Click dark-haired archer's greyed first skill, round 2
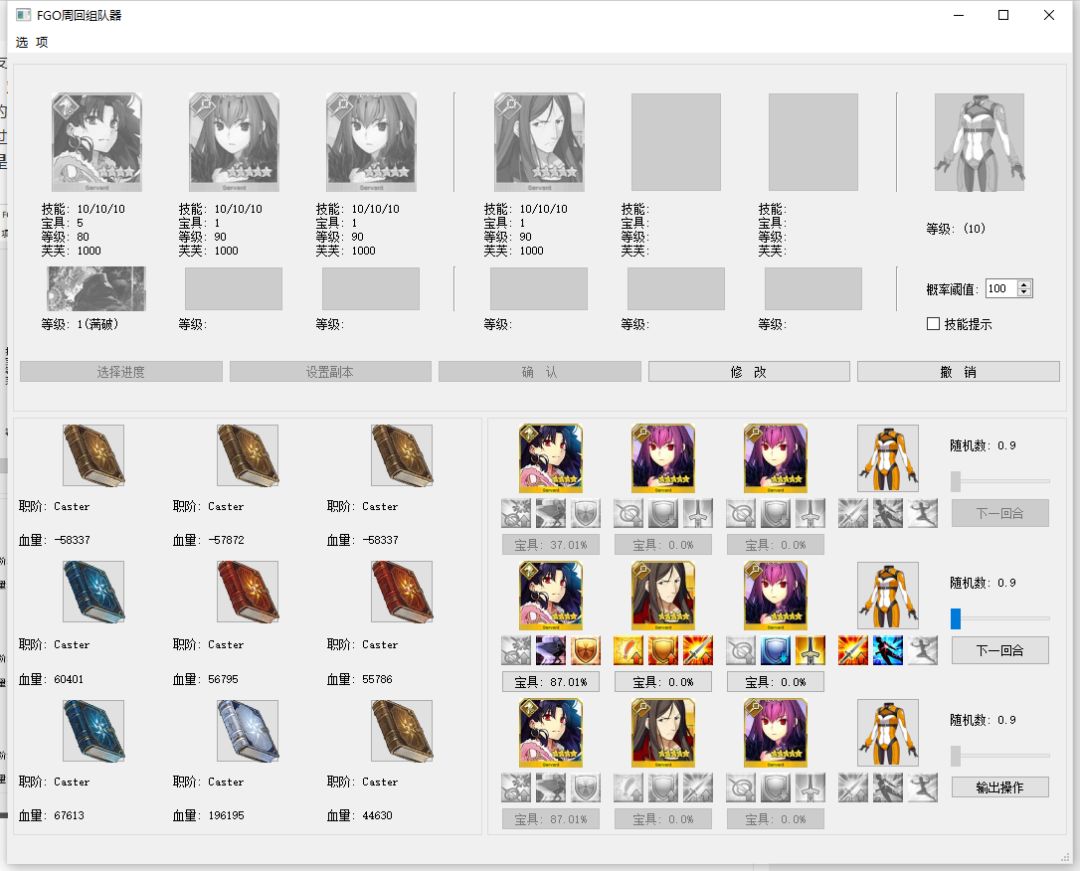The height and width of the screenshot is (871, 1080). [x=516, y=650]
